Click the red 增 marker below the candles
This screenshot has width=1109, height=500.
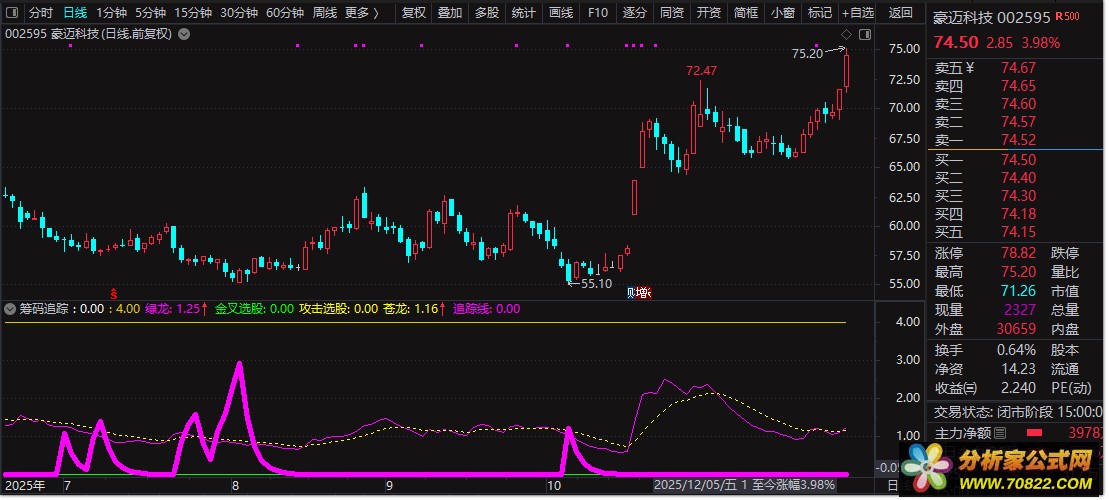pos(642,292)
